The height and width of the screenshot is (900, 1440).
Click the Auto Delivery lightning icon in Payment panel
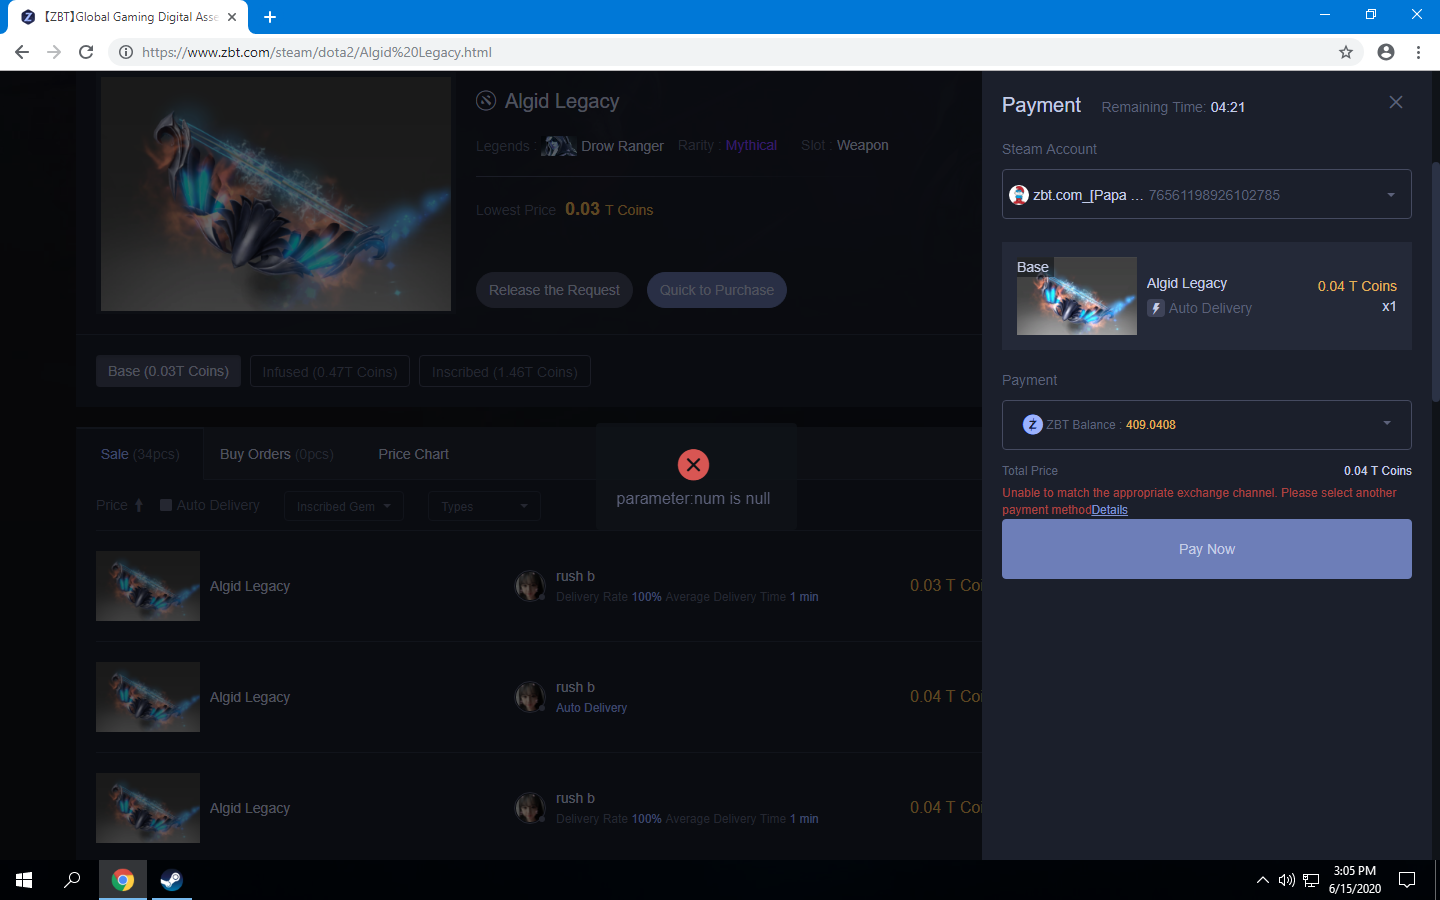tap(1156, 308)
